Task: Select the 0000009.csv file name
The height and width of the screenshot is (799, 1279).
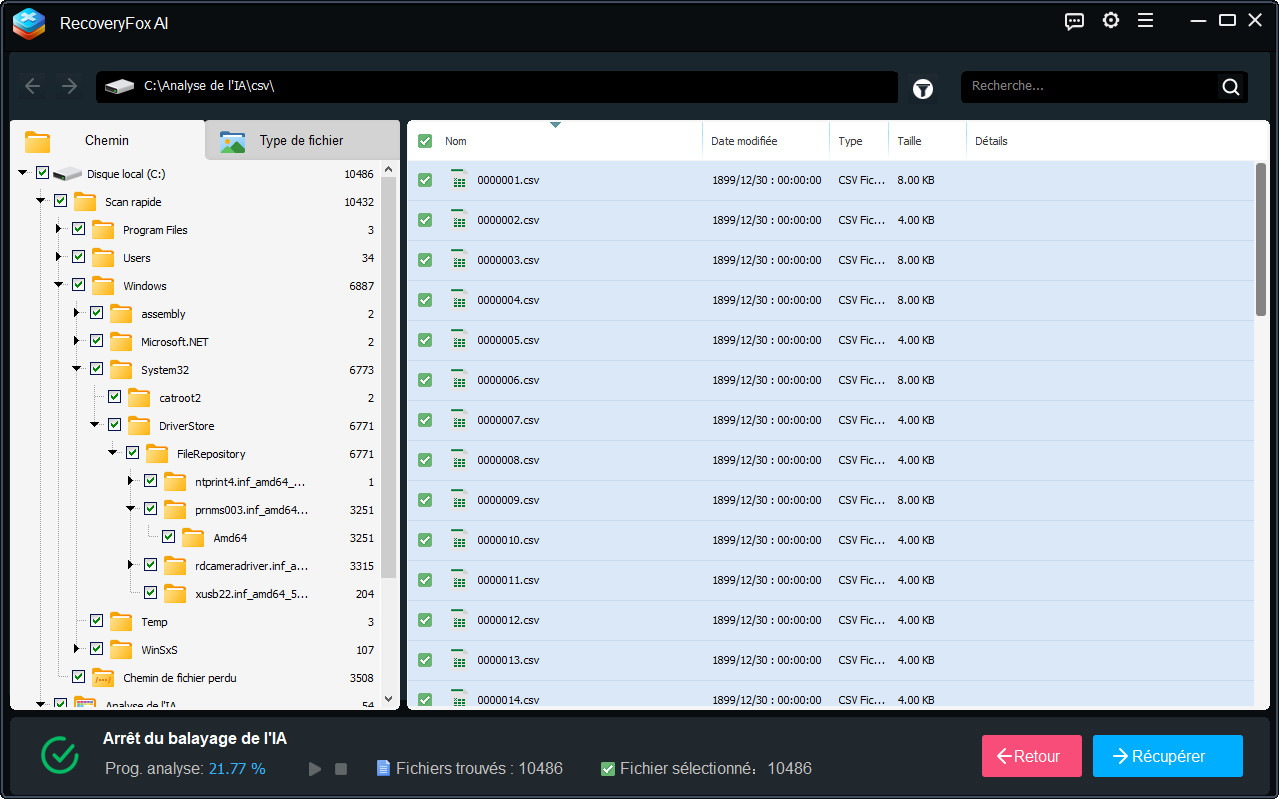Action: click(x=508, y=500)
